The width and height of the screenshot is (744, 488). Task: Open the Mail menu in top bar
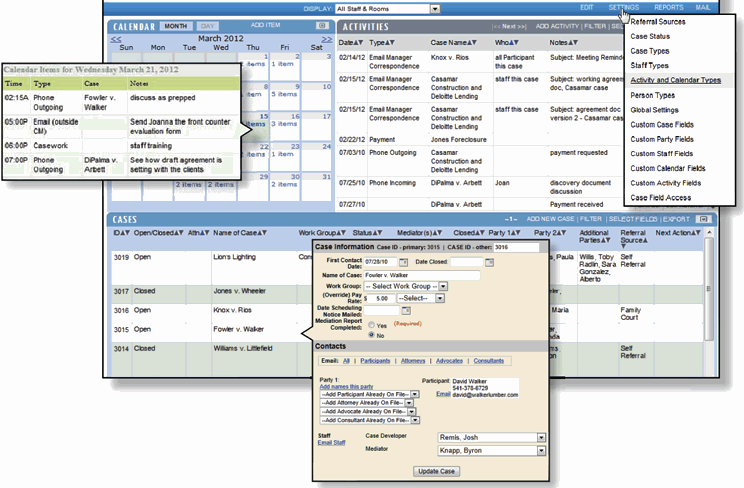pos(703,8)
